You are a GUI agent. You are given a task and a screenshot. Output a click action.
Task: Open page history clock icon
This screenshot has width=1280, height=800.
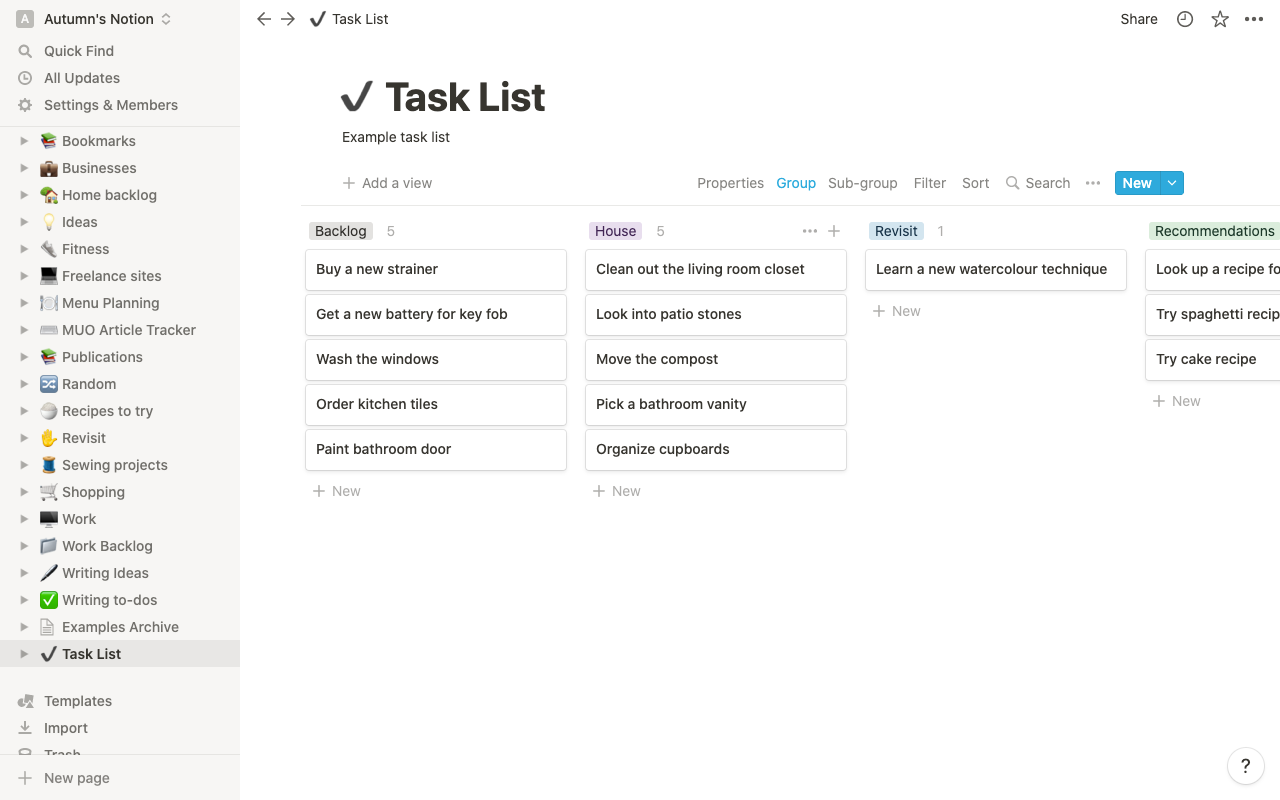pyautogui.click(x=1185, y=19)
